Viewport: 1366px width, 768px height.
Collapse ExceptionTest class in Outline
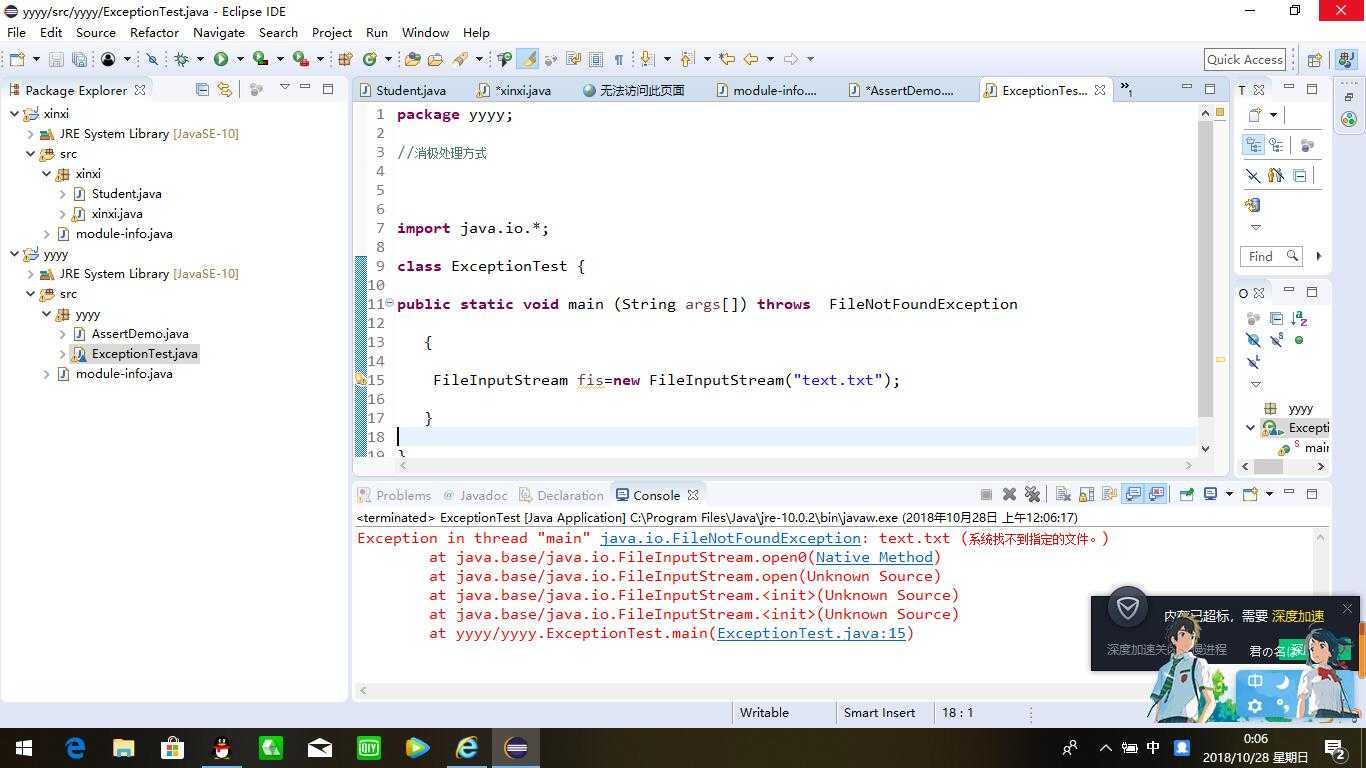1250,428
